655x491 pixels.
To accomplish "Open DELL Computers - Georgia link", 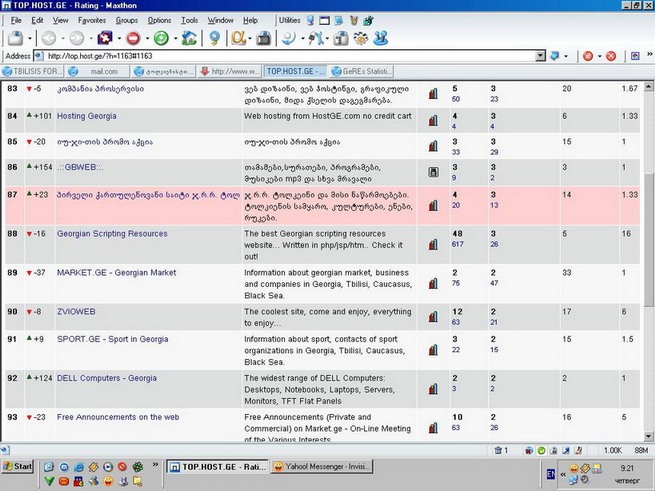I will tap(106, 378).
